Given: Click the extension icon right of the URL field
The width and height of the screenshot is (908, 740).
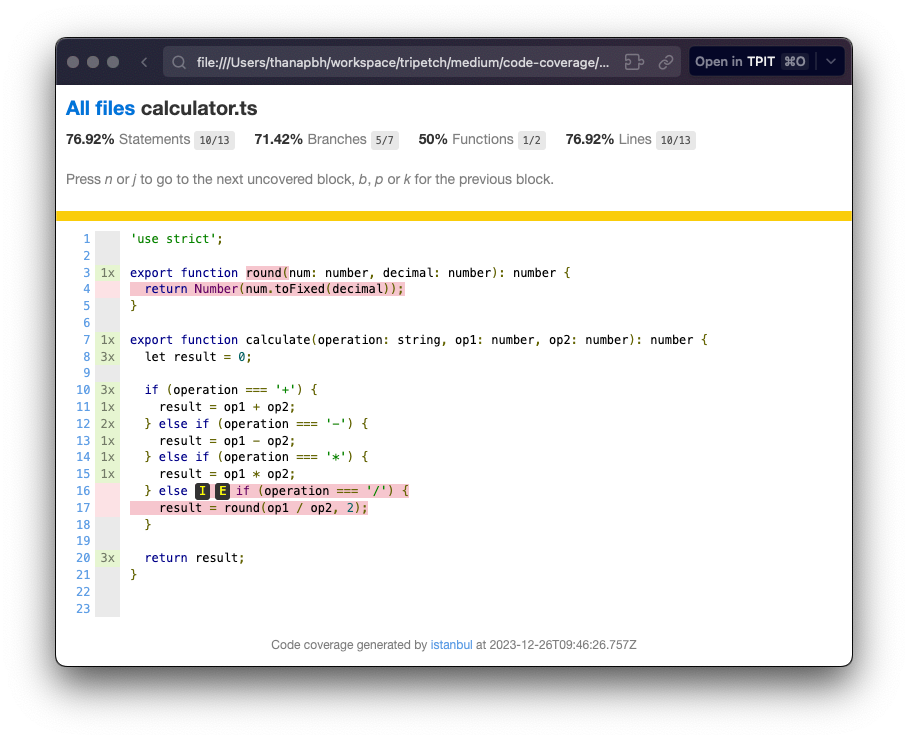Looking at the screenshot, I should pos(634,61).
